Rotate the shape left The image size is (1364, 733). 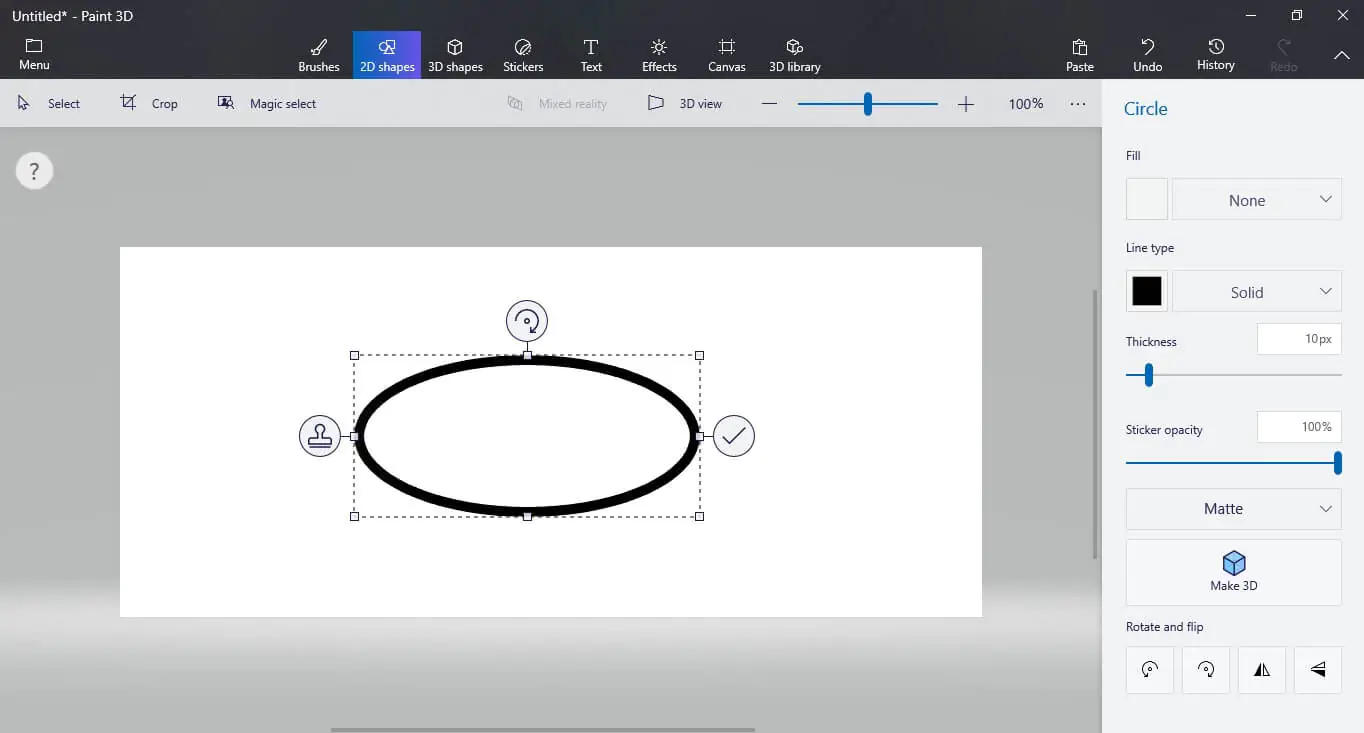[x=1150, y=670]
